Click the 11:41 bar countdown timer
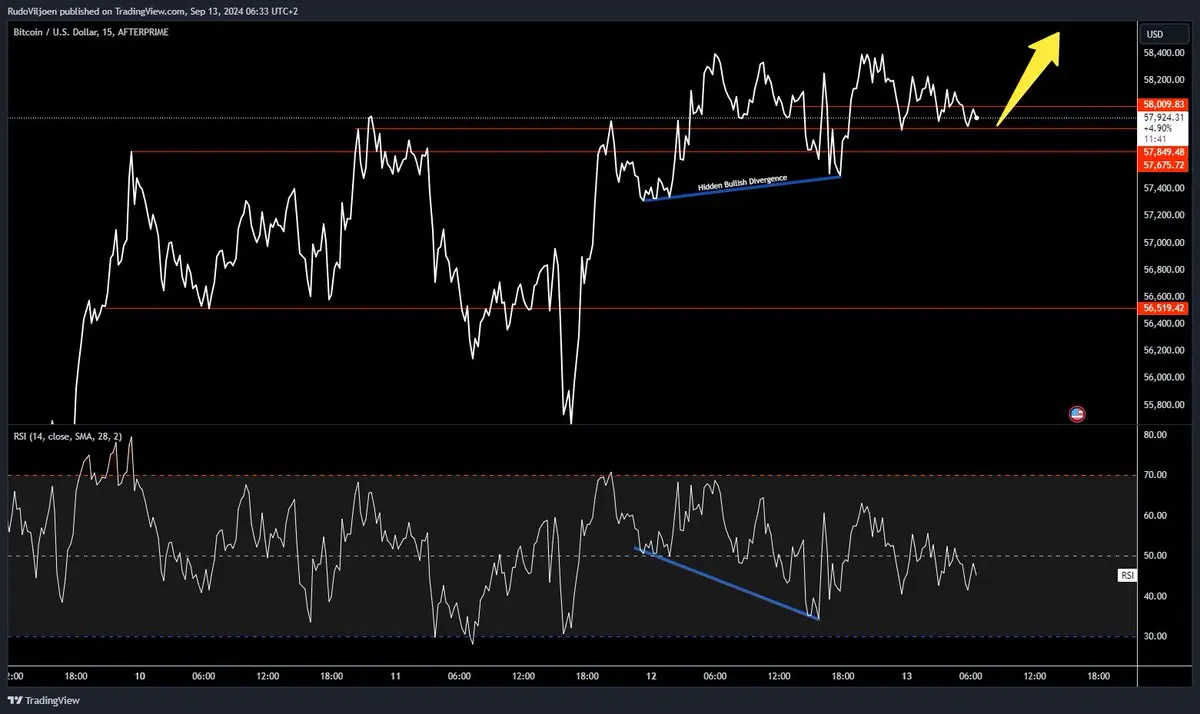Viewport: 1200px width, 714px height. pos(1155,139)
